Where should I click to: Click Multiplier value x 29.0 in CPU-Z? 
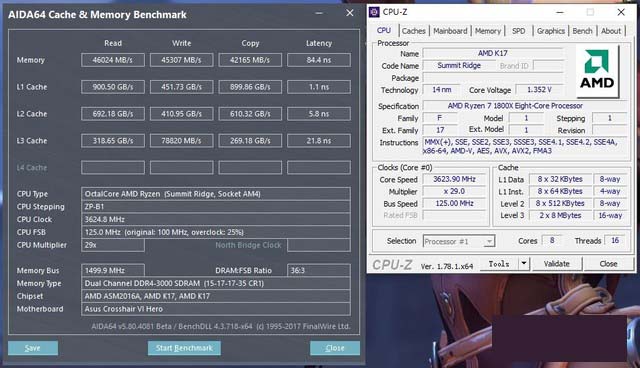454,191
